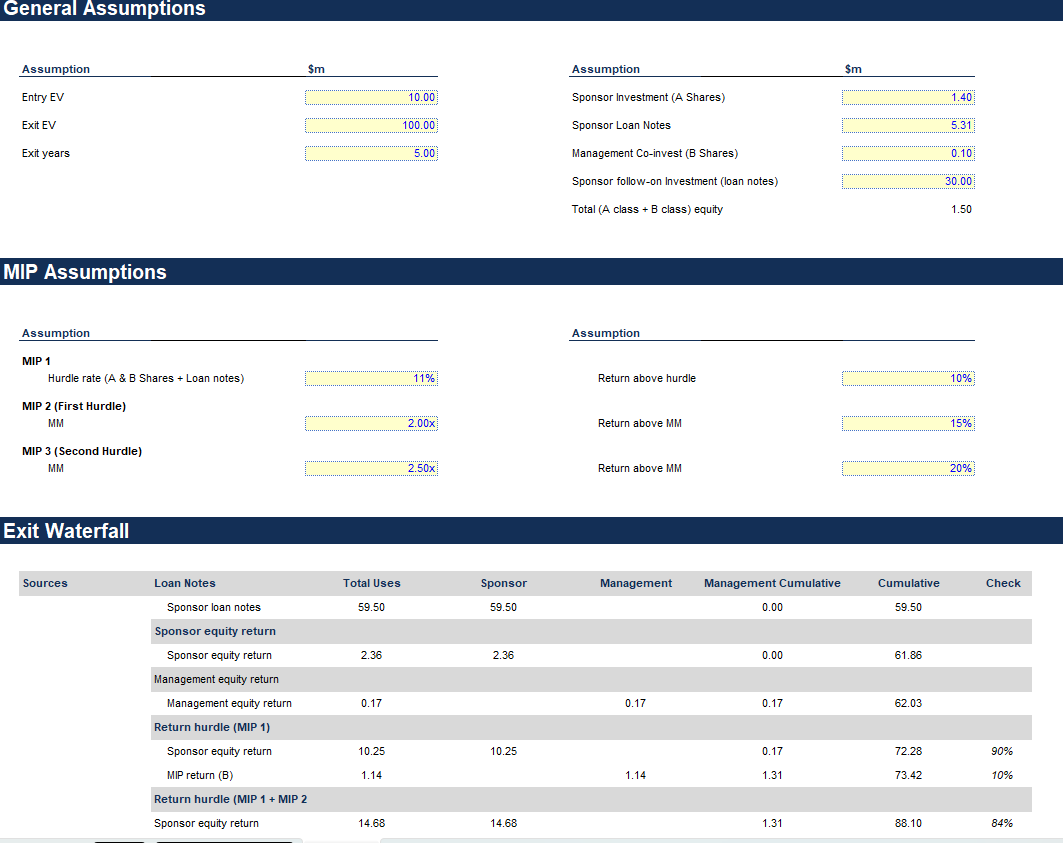This screenshot has width=1063, height=843.
Task: Click the Sources column header
Action: point(45,583)
